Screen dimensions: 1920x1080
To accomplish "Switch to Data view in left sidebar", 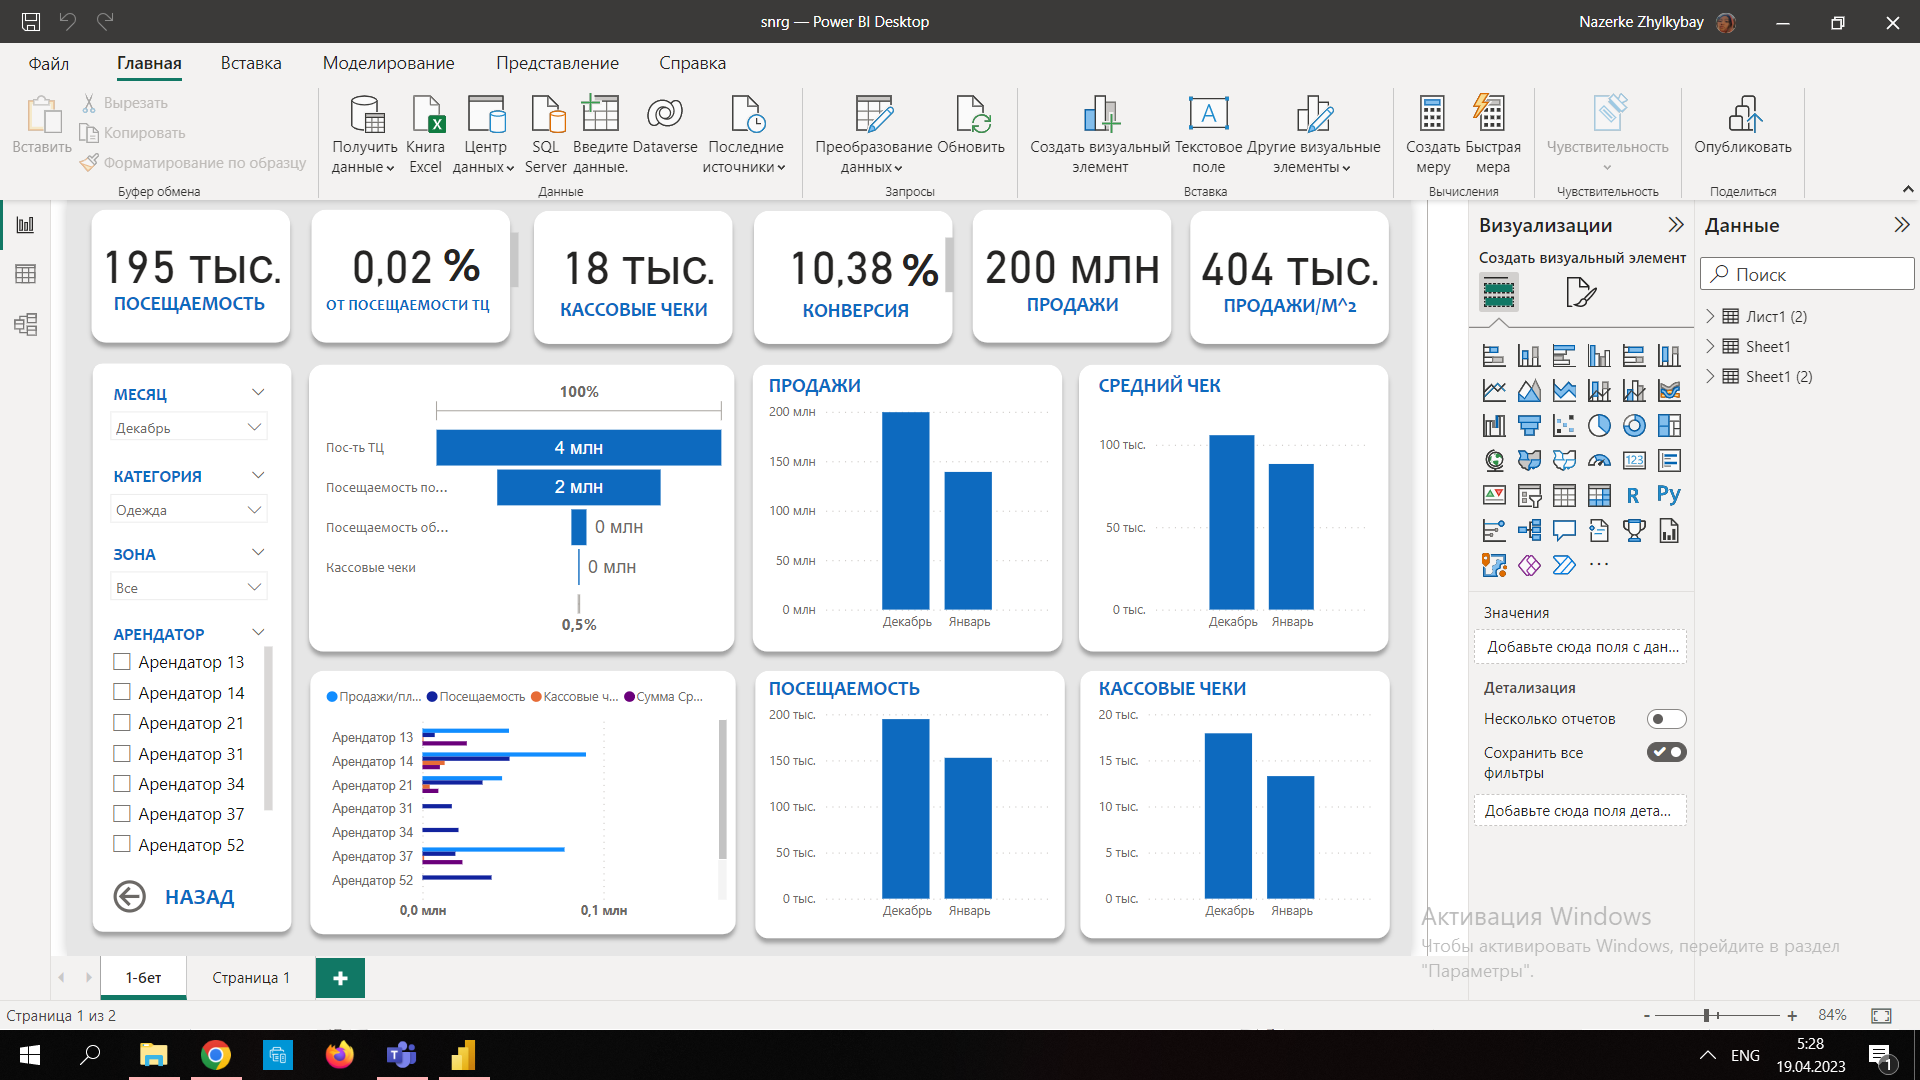I will pos(25,273).
